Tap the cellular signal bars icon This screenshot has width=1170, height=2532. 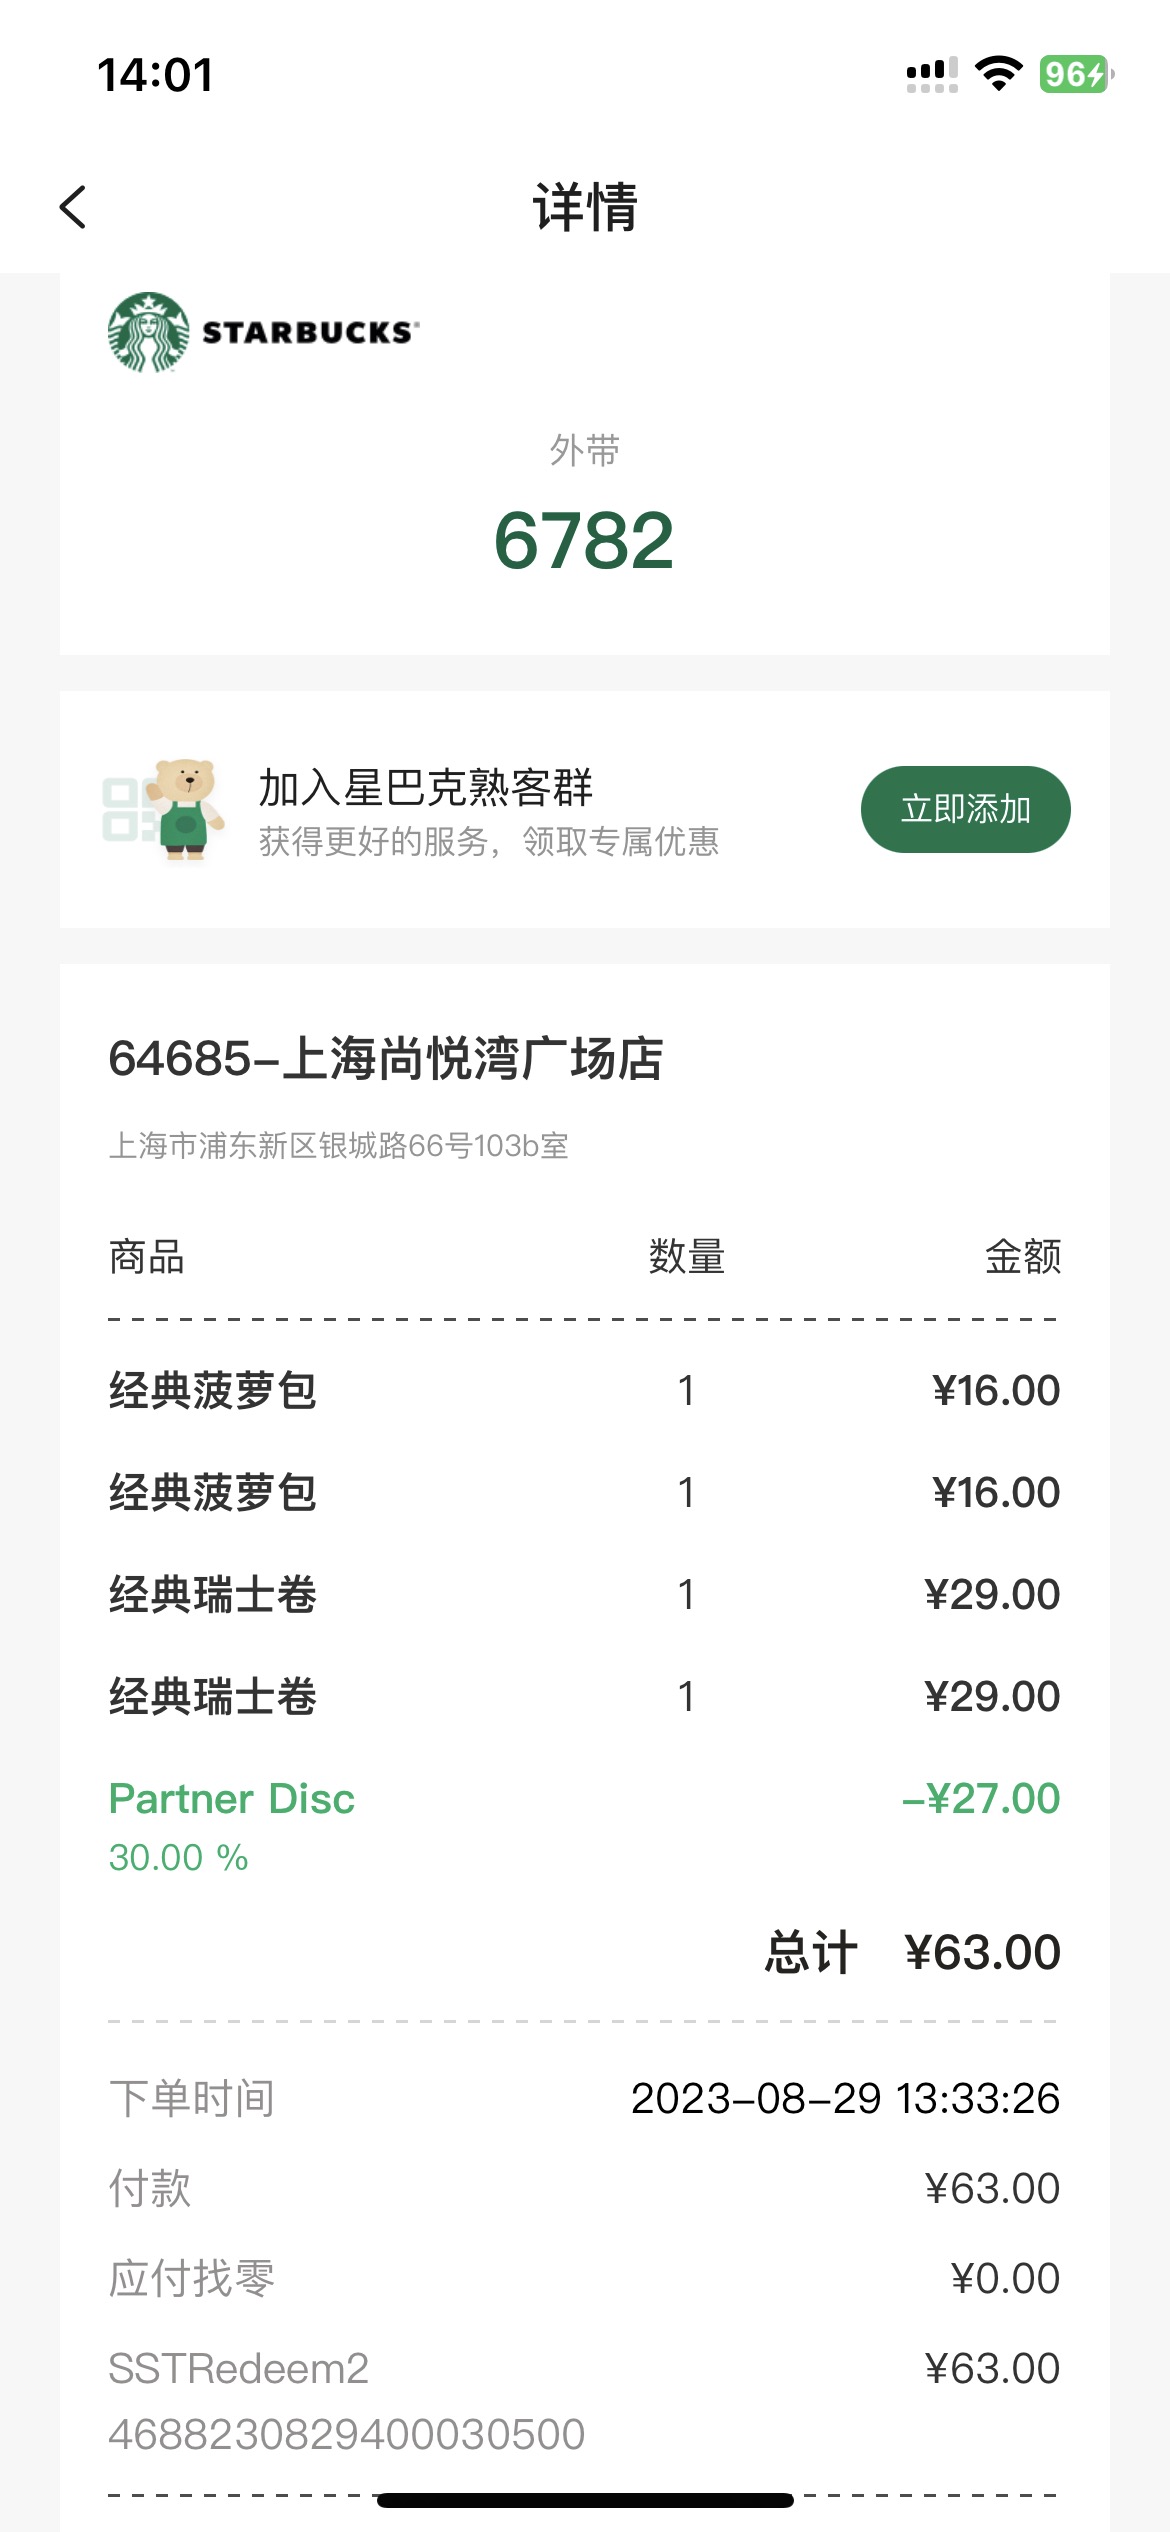coord(932,74)
